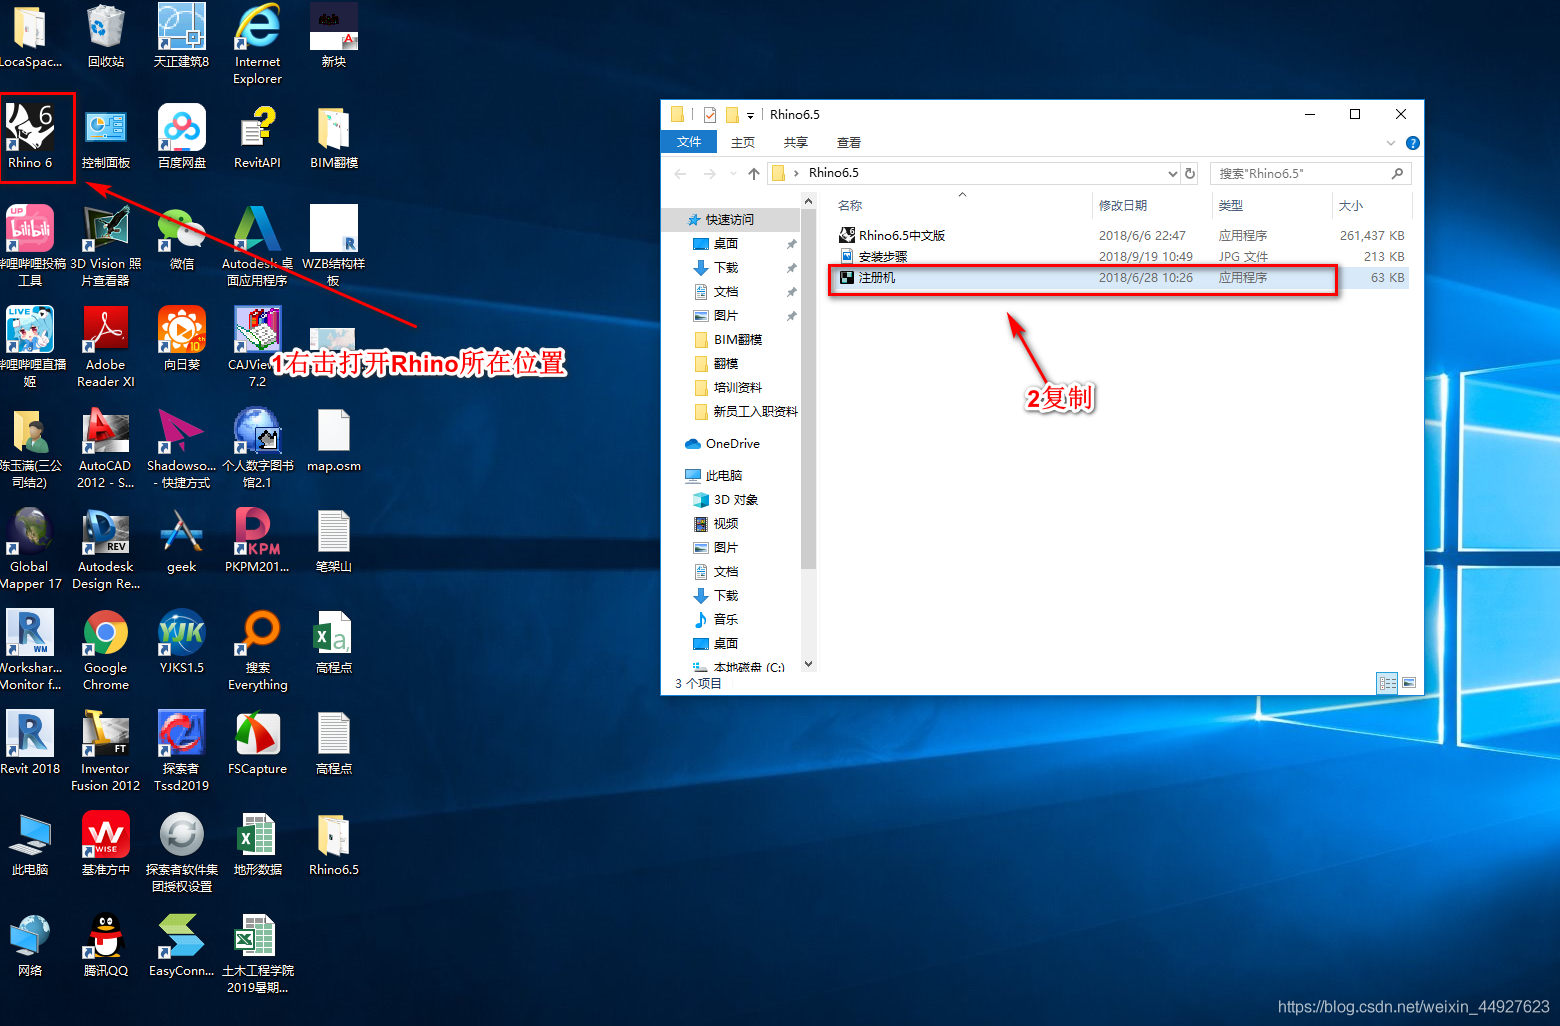The width and height of the screenshot is (1560, 1026).
Task: Select the 此电脑 desktop icon
Action: pyautogui.click(x=30, y=844)
